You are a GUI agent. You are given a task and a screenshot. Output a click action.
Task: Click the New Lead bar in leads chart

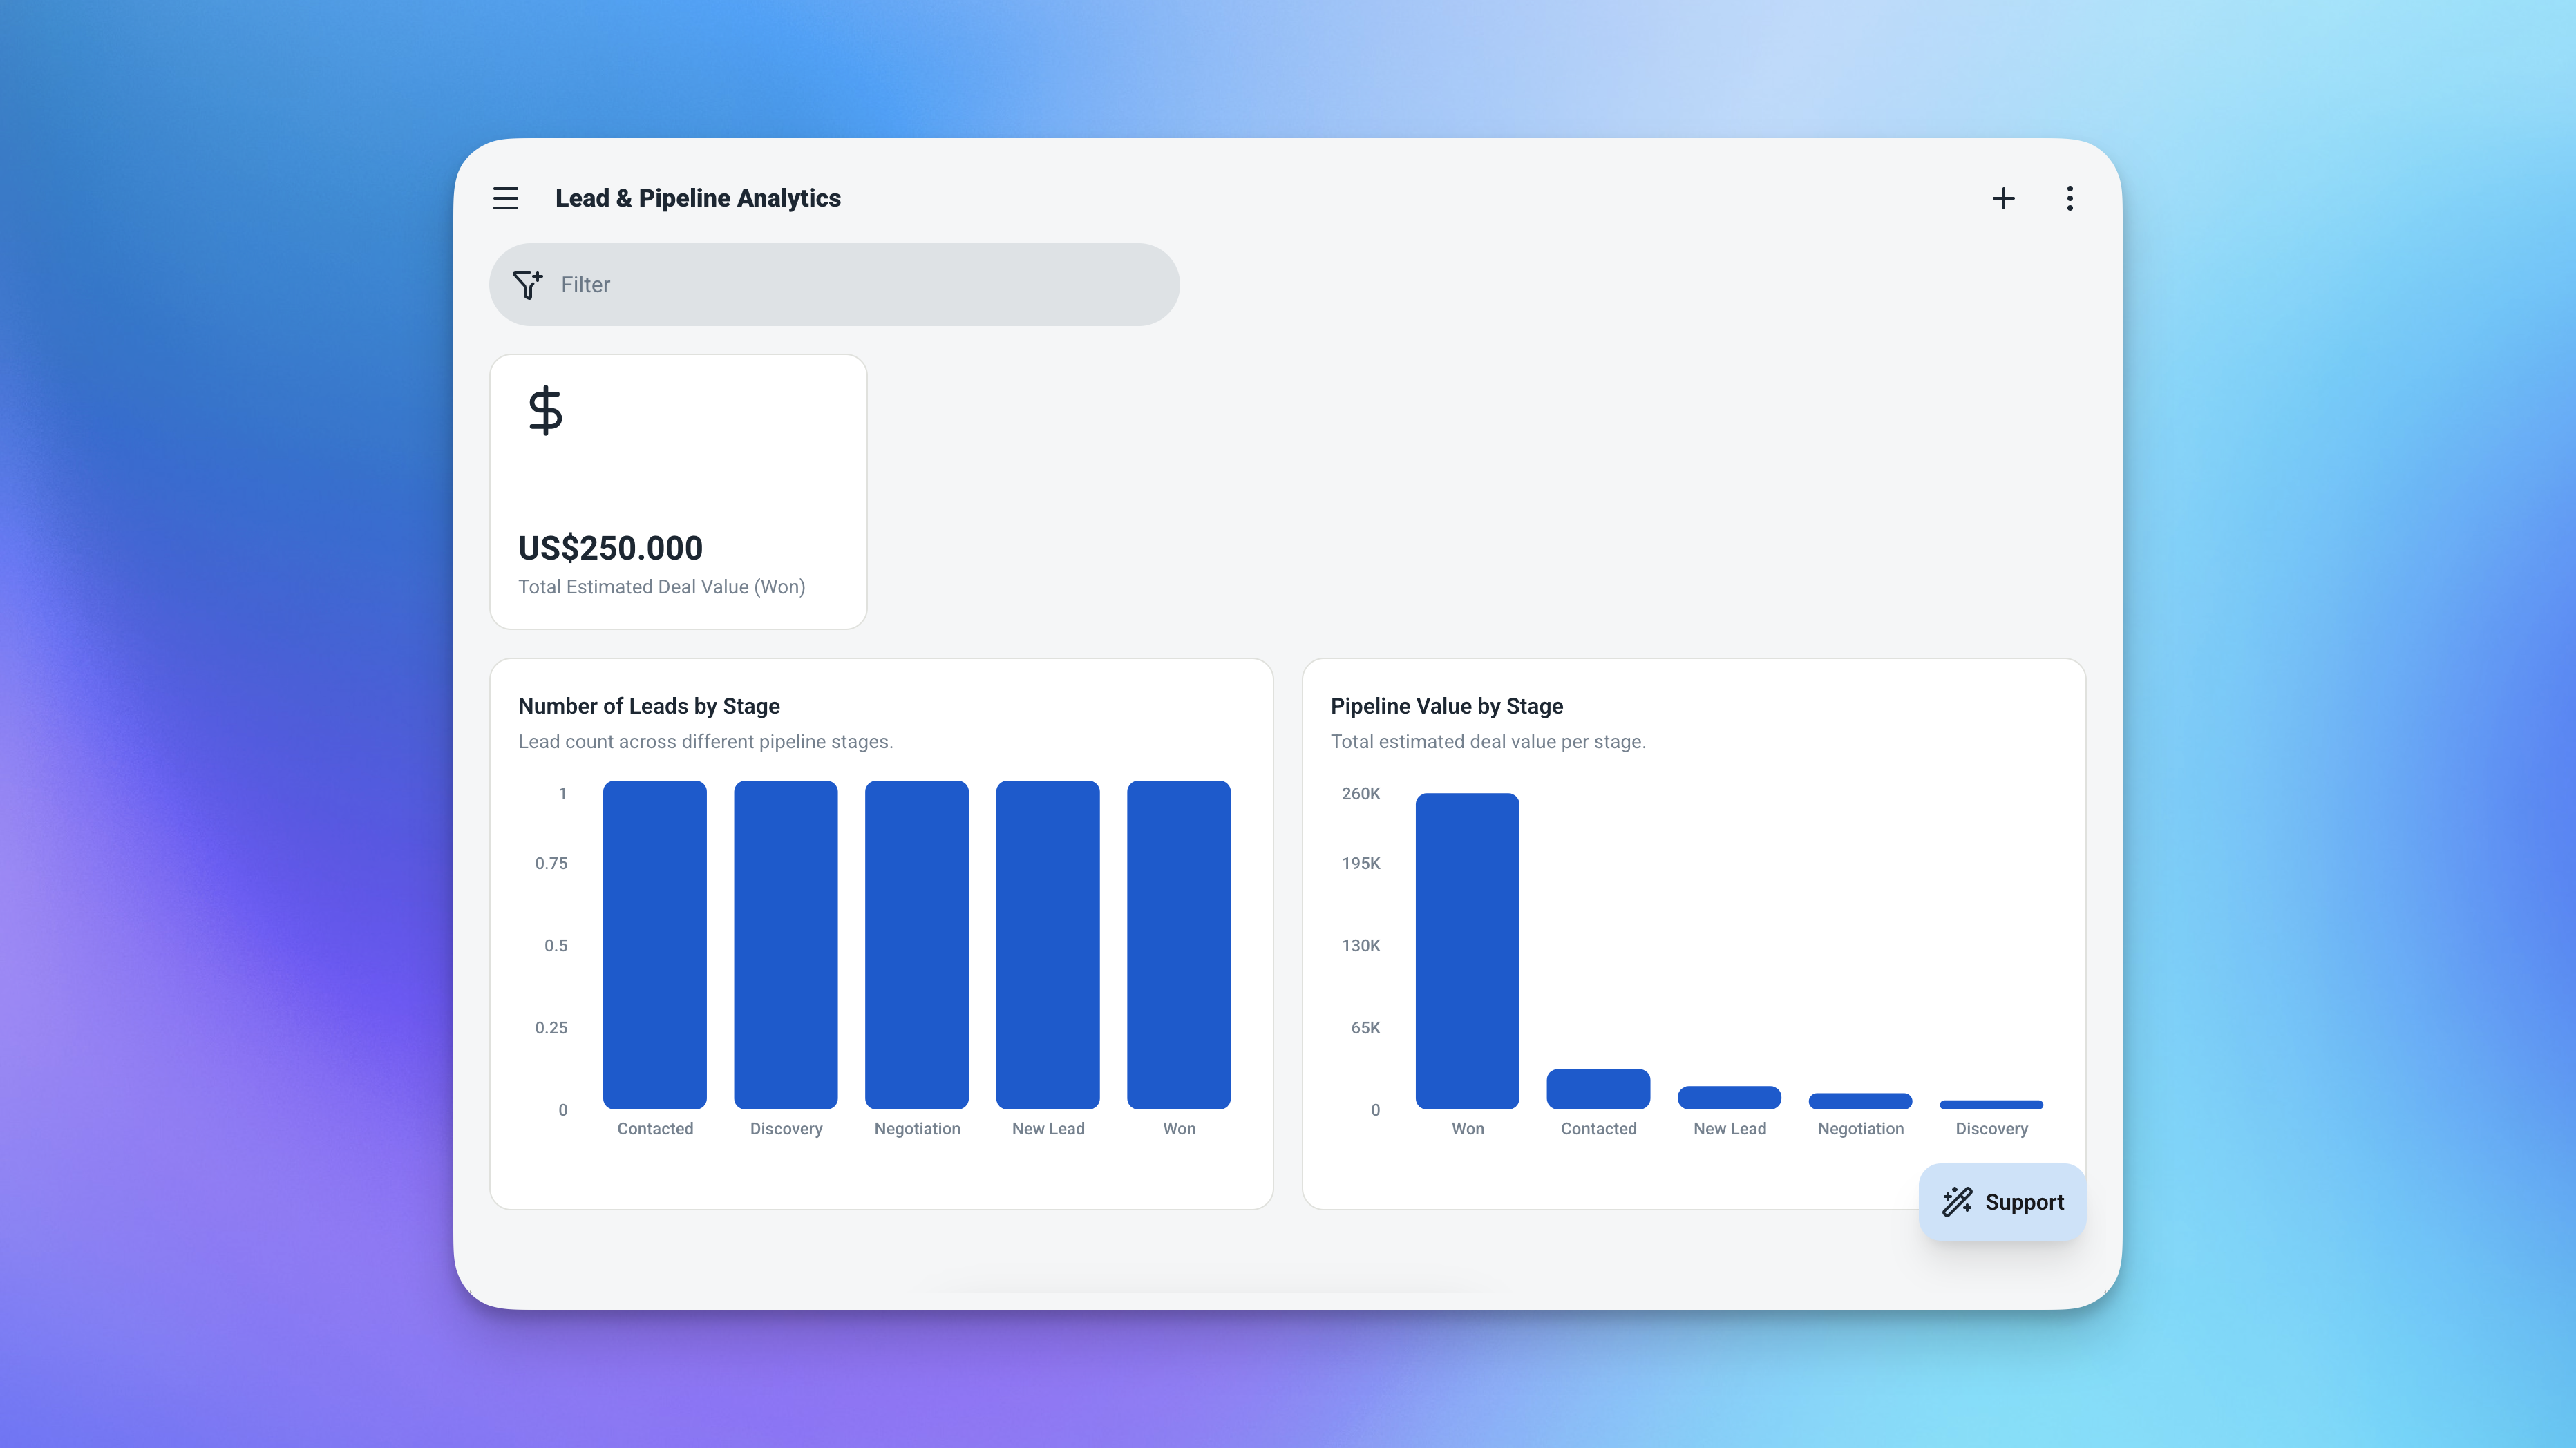click(1047, 944)
